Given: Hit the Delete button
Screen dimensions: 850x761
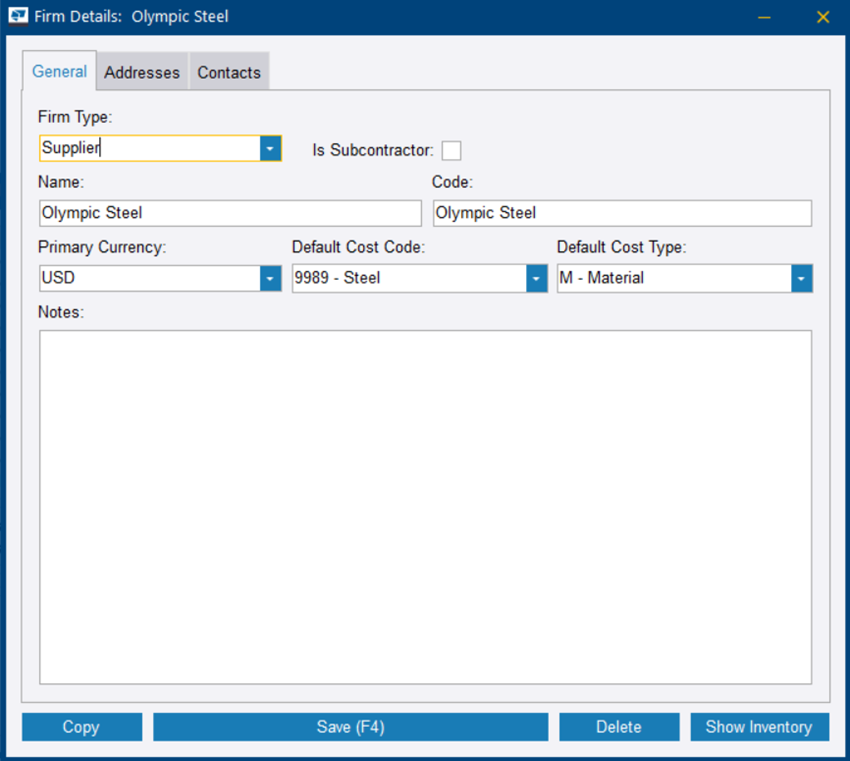Looking at the screenshot, I should click(x=618, y=727).
